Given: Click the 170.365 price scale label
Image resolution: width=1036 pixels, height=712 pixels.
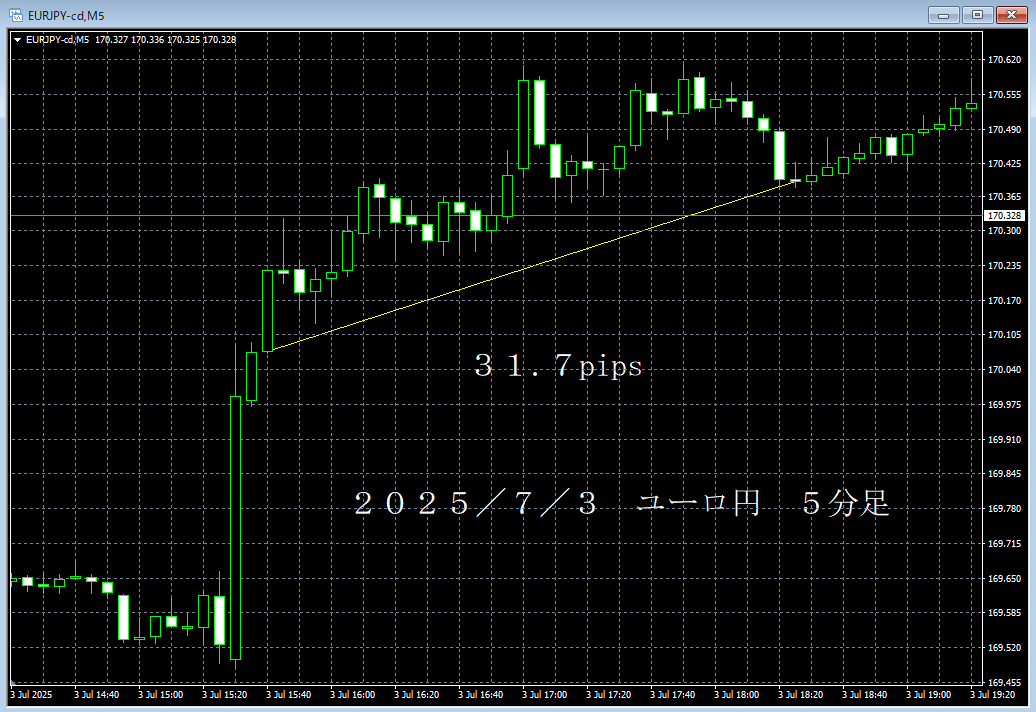Looking at the screenshot, I should [1004, 196].
